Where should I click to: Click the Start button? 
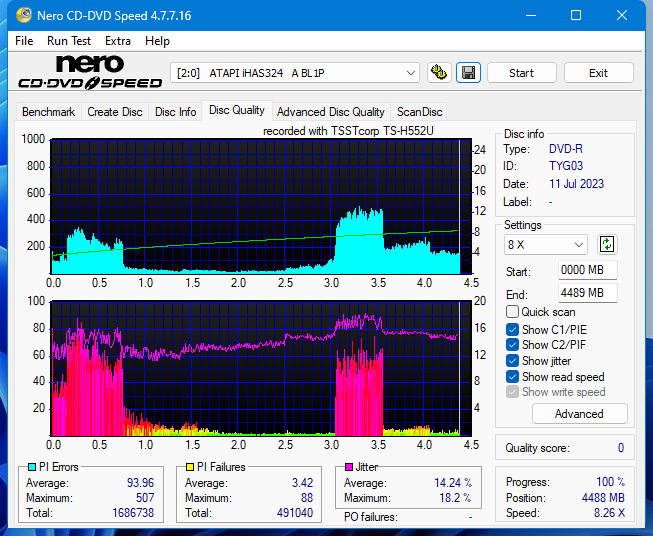[x=521, y=73]
